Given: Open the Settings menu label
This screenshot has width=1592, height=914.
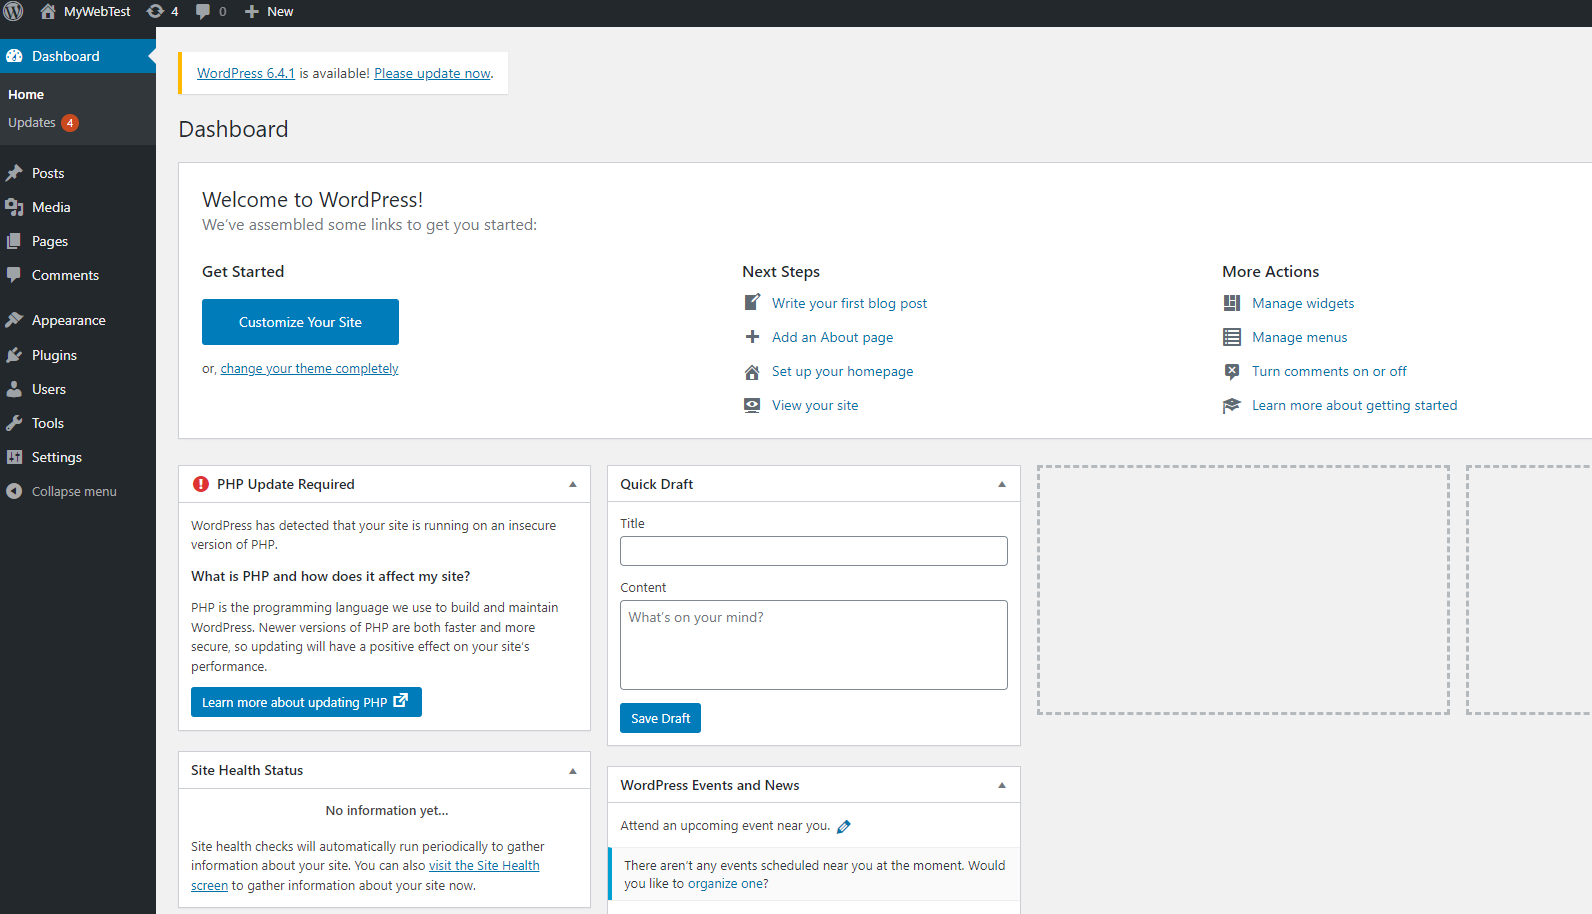Looking at the screenshot, I should pos(57,457).
